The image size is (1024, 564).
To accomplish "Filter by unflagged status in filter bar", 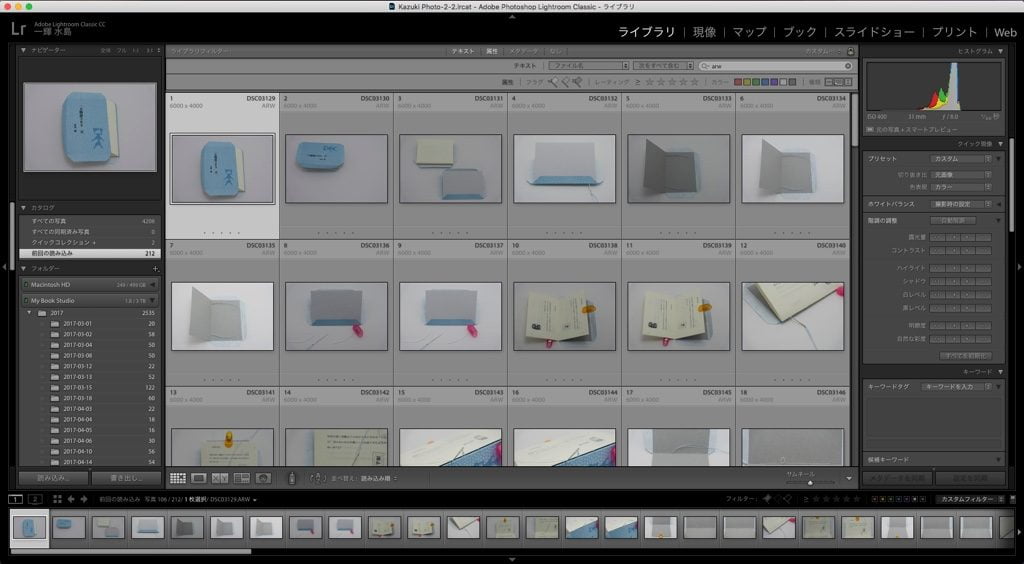I will coord(565,82).
